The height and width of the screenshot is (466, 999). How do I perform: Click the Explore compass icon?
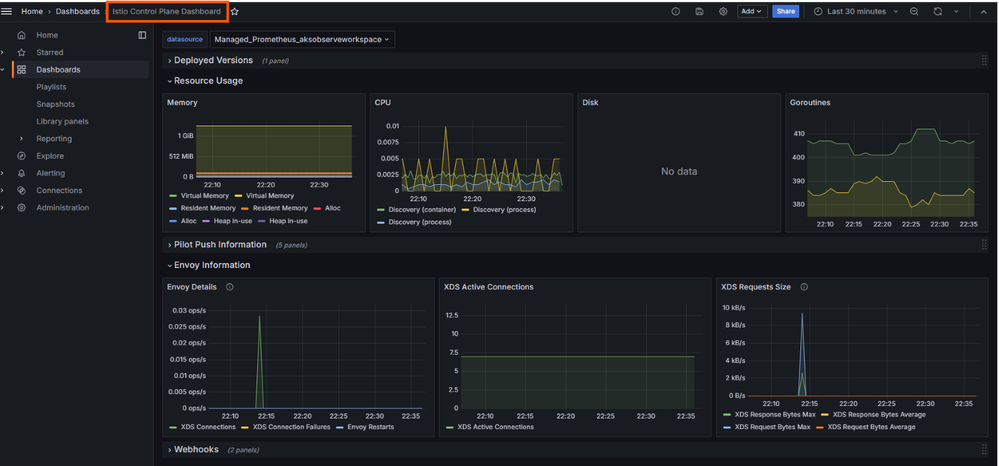22,156
